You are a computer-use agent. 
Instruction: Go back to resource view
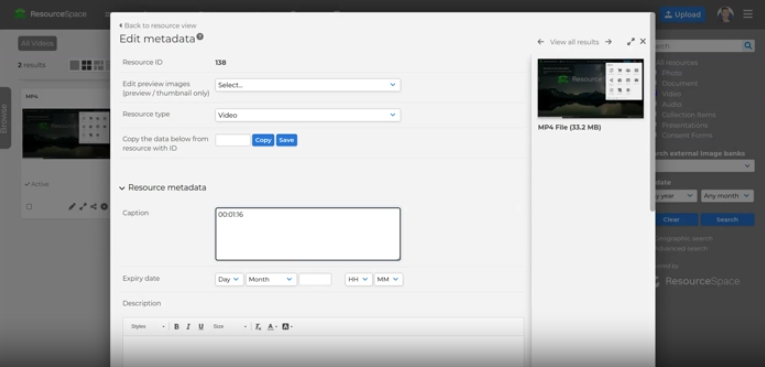[x=158, y=25]
